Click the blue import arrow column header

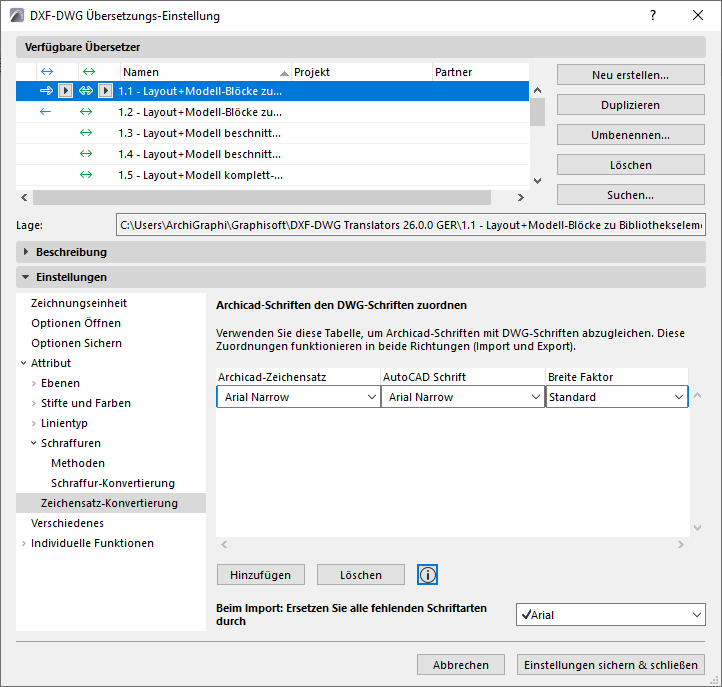pyautogui.click(x=45, y=72)
